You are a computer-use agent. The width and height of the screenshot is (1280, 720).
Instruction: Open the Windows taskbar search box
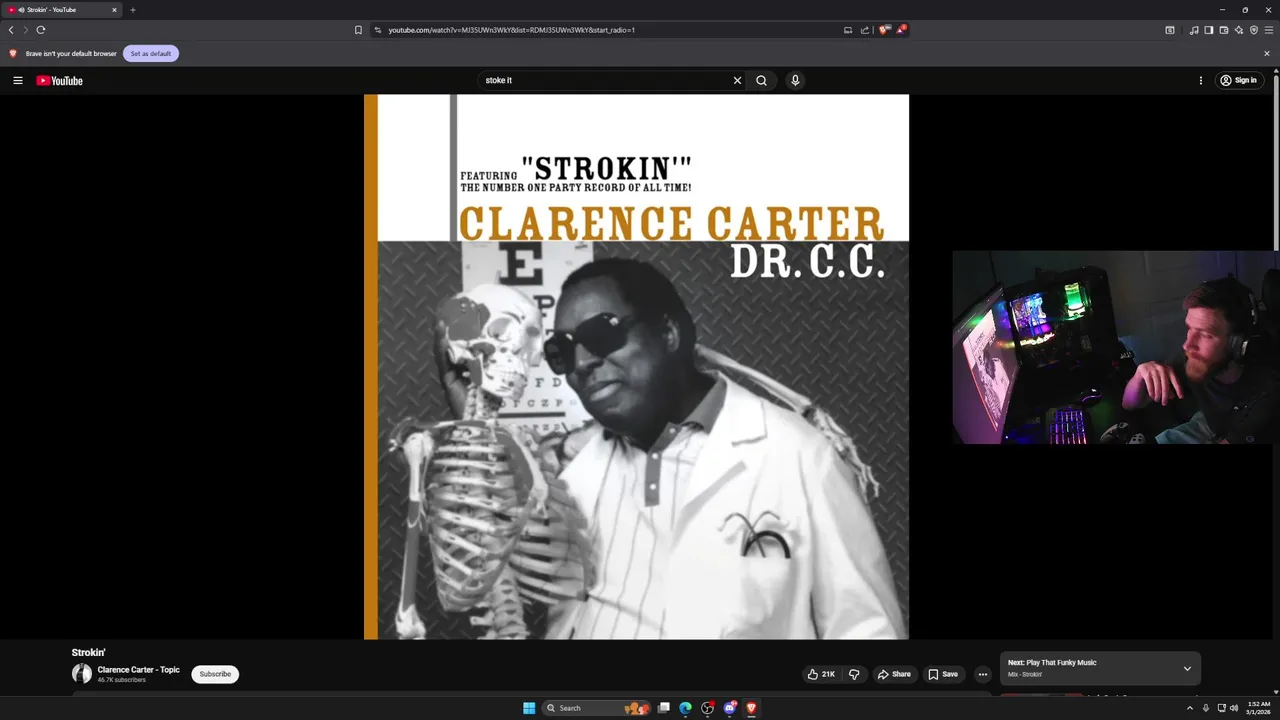point(597,708)
